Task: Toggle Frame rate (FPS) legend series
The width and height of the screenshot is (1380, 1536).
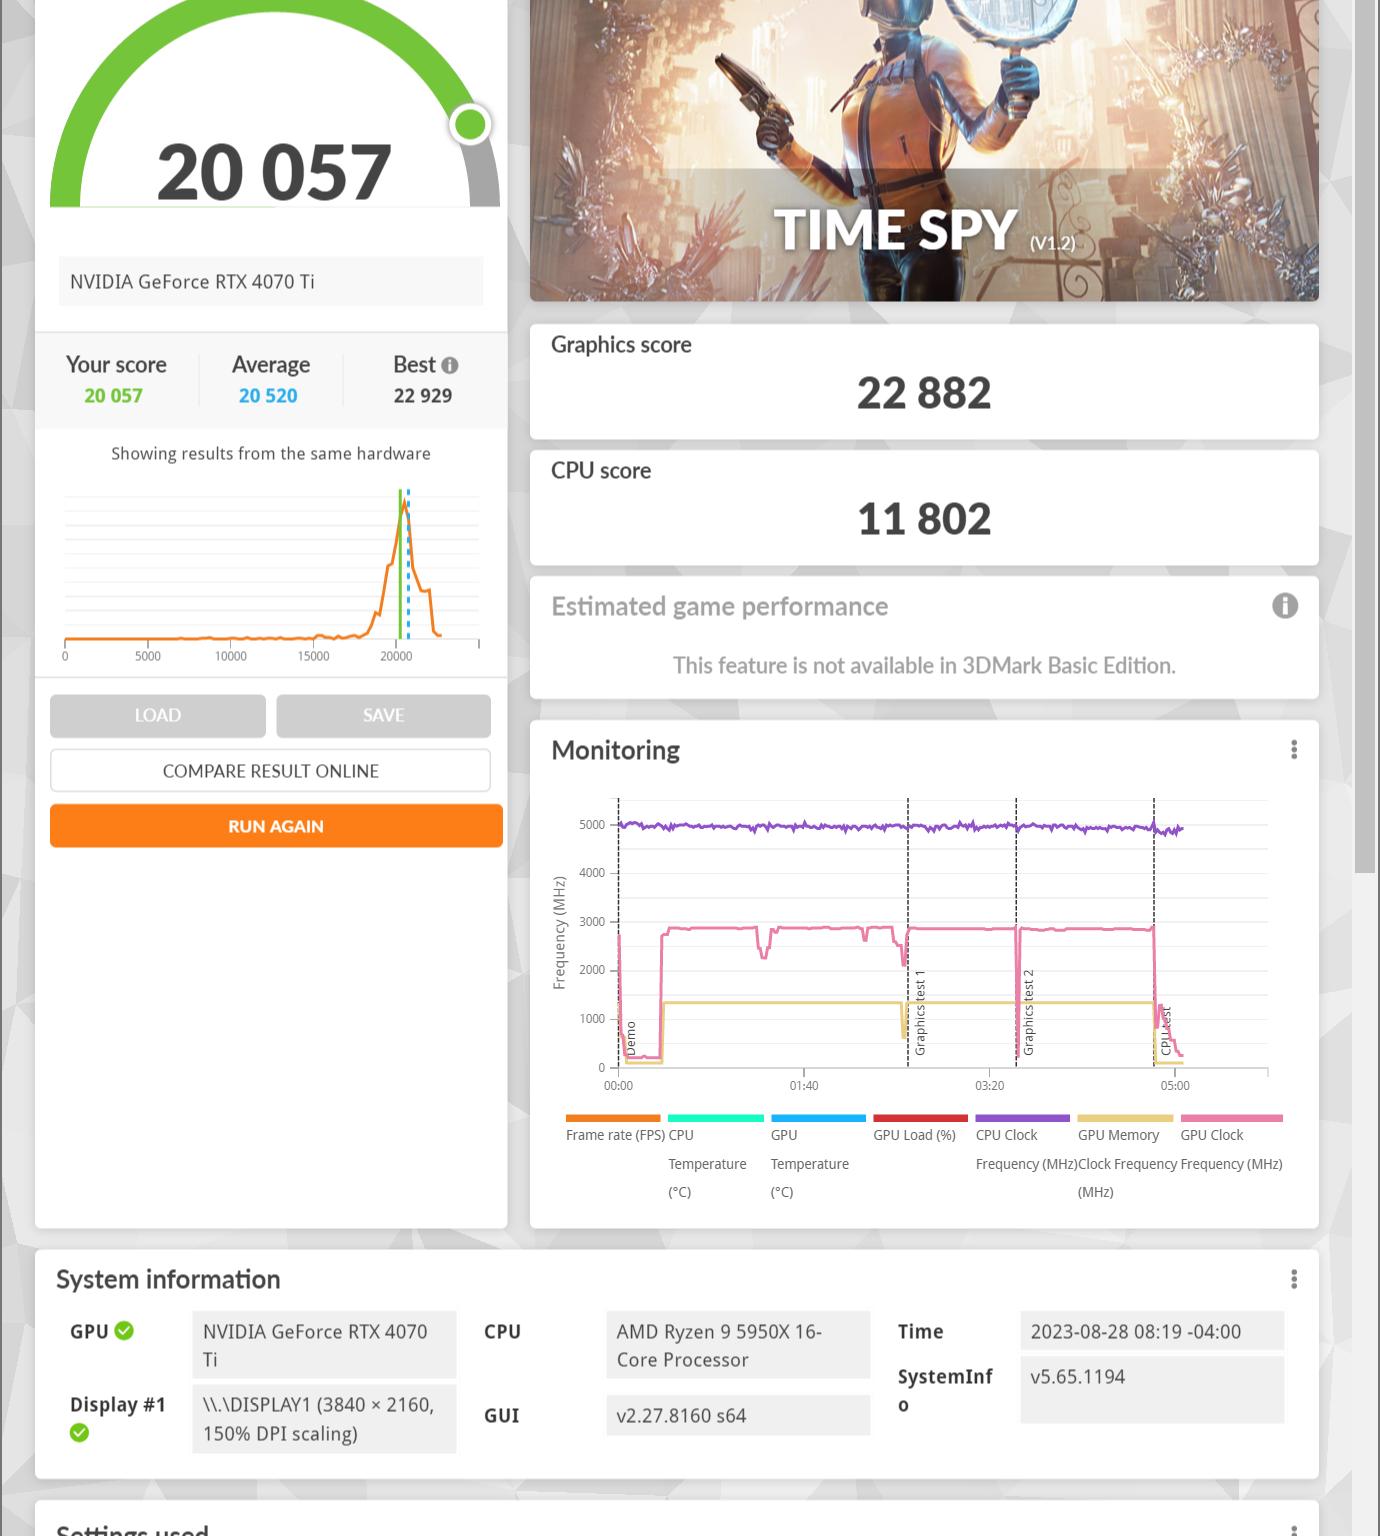Action: click(613, 1126)
